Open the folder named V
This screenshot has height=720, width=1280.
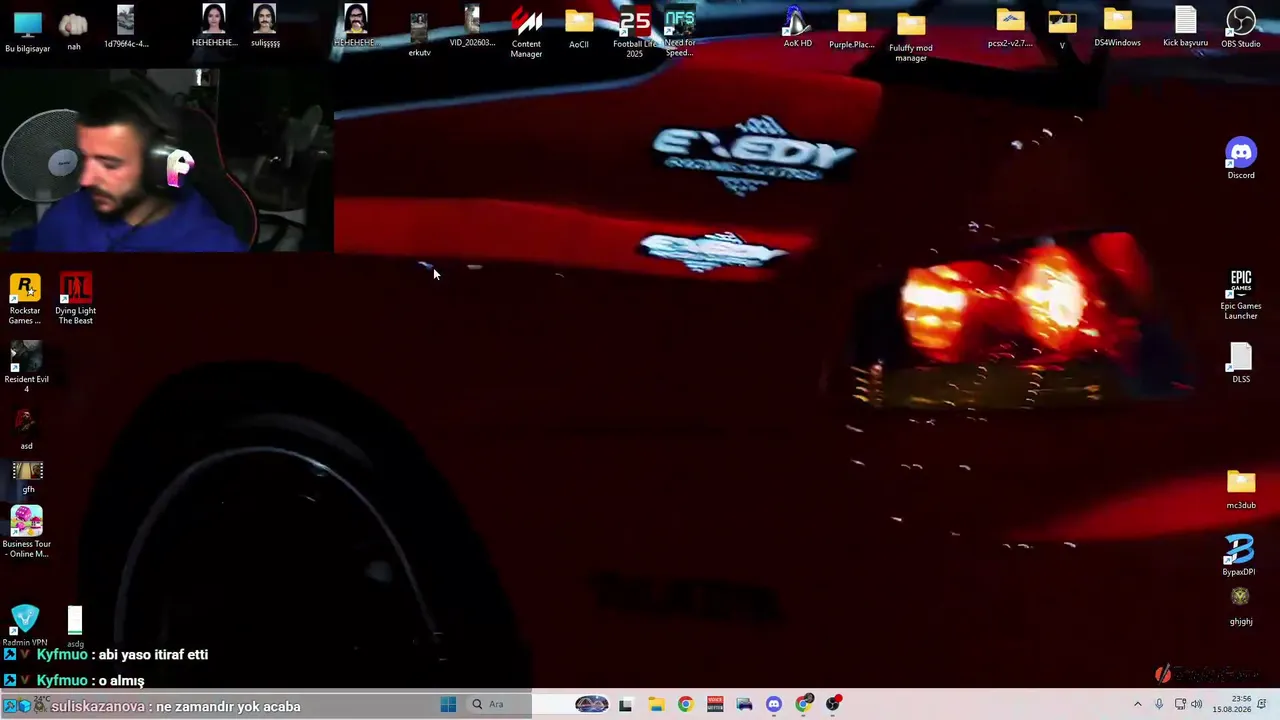1062,30
